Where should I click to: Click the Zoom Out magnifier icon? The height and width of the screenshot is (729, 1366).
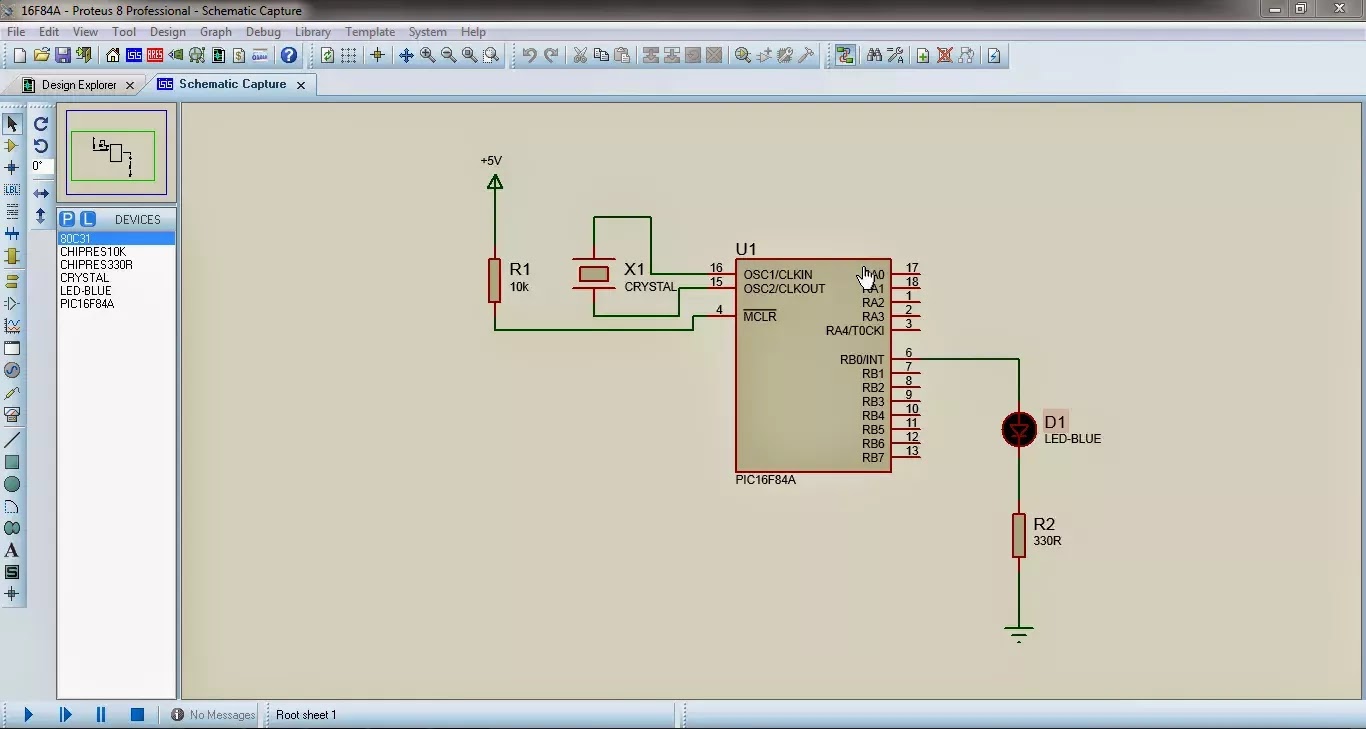[448, 55]
